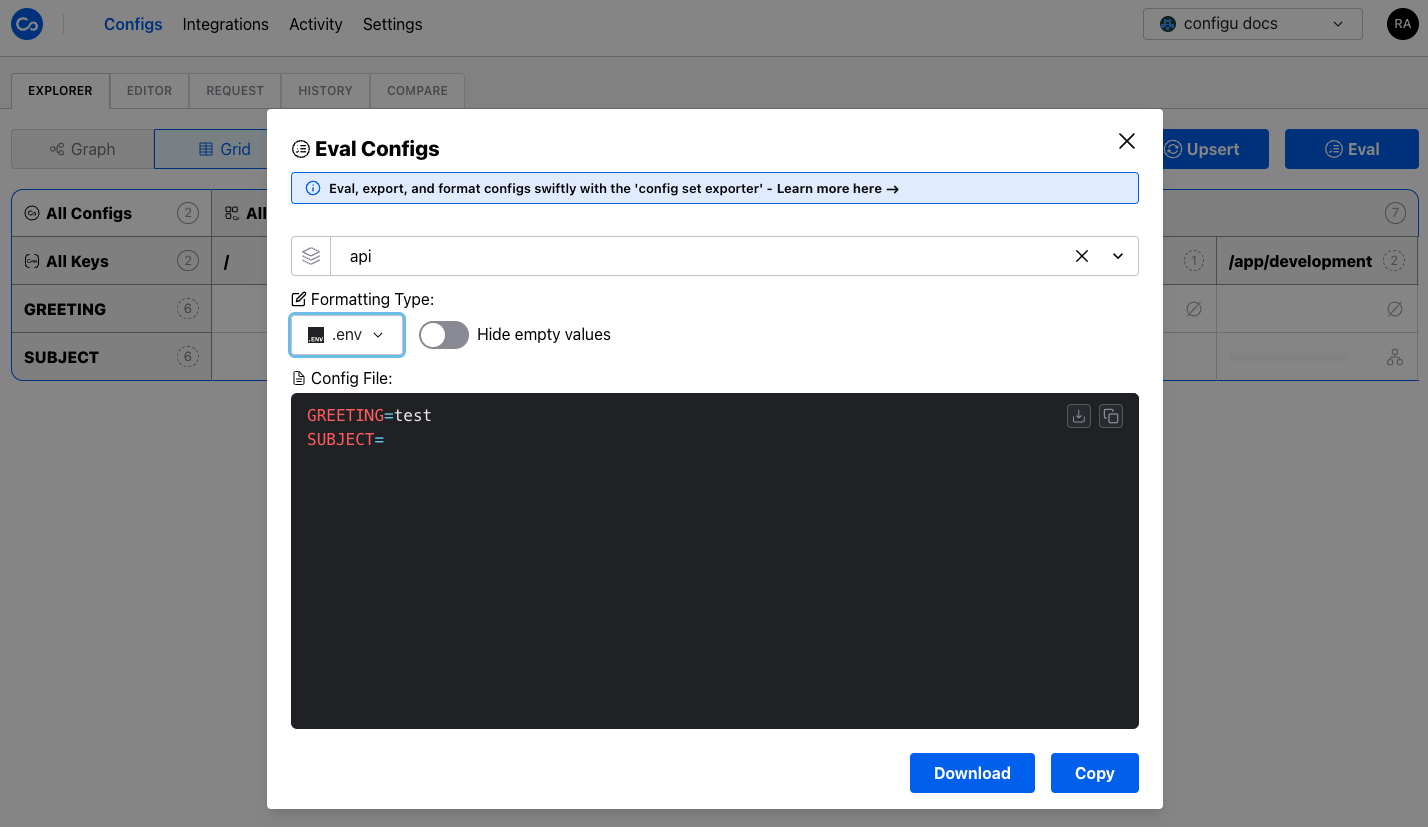Click the empty-value icon in /app/development GREETING cell

coord(1395,310)
